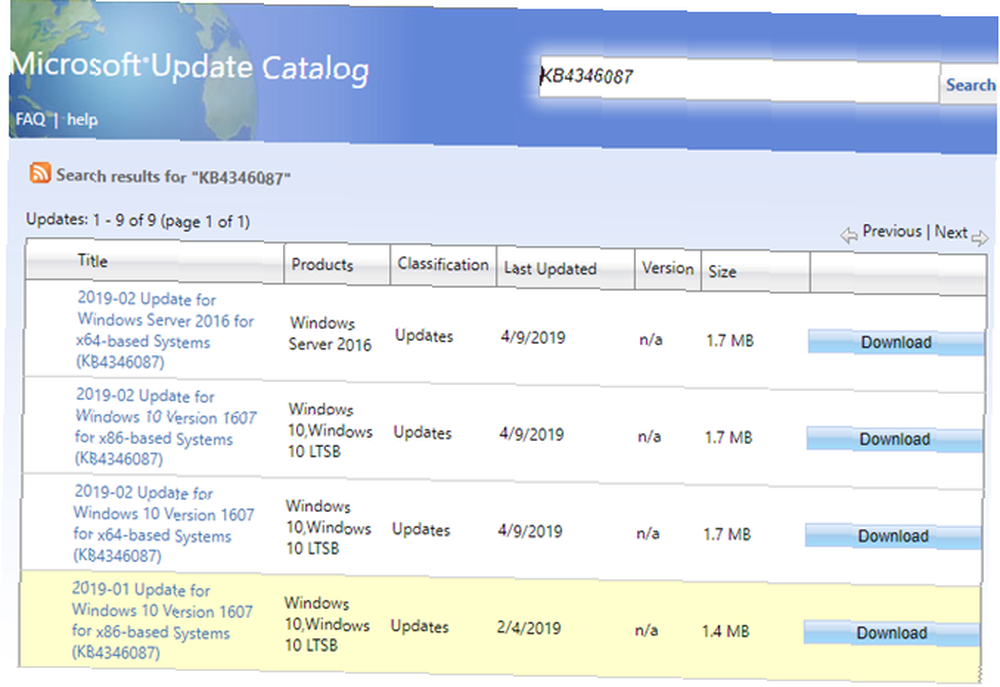
Task: Click the Next page arrow icon
Action: [980, 237]
